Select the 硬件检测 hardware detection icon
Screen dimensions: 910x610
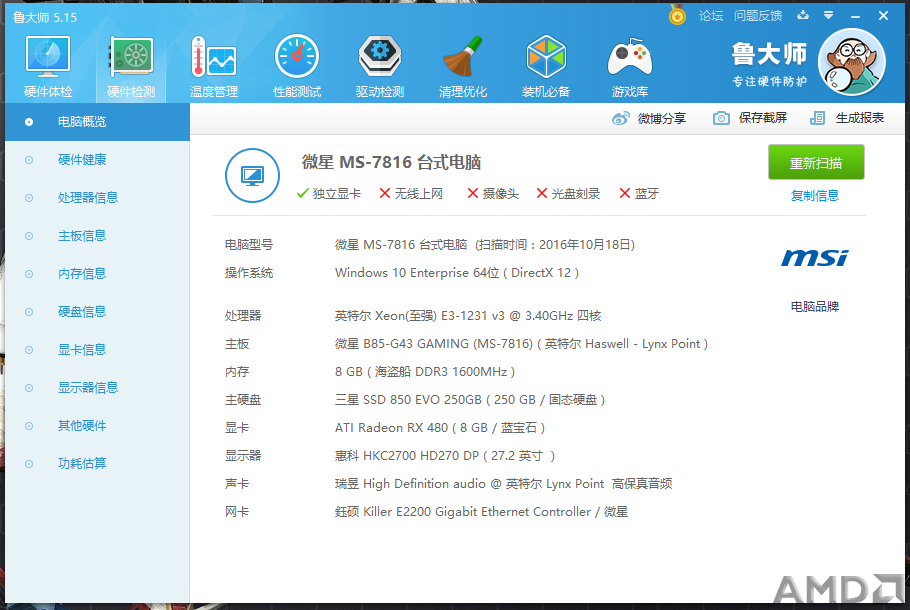click(131, 66)
